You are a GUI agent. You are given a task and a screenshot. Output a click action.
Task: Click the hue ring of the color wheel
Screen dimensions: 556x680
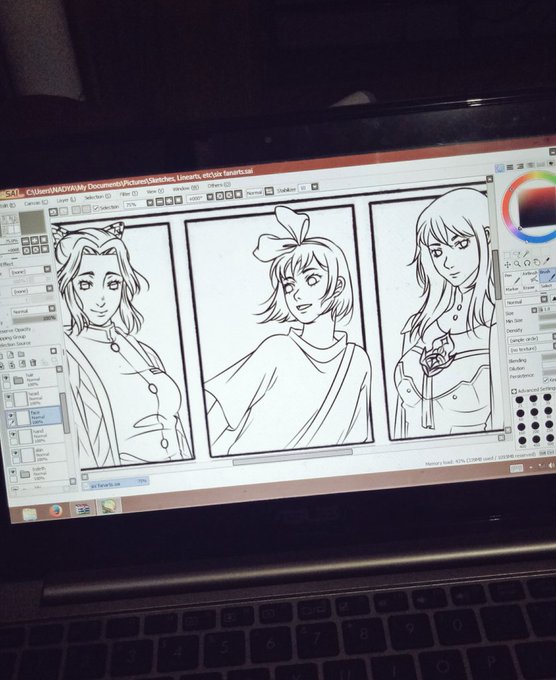[507, 207]
